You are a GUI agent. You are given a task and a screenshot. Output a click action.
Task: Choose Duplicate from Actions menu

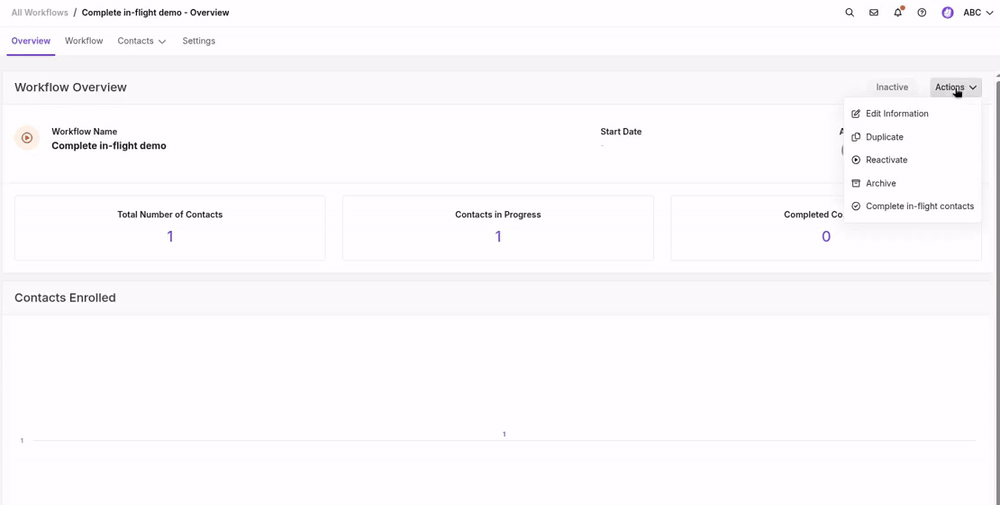(912, 137)
